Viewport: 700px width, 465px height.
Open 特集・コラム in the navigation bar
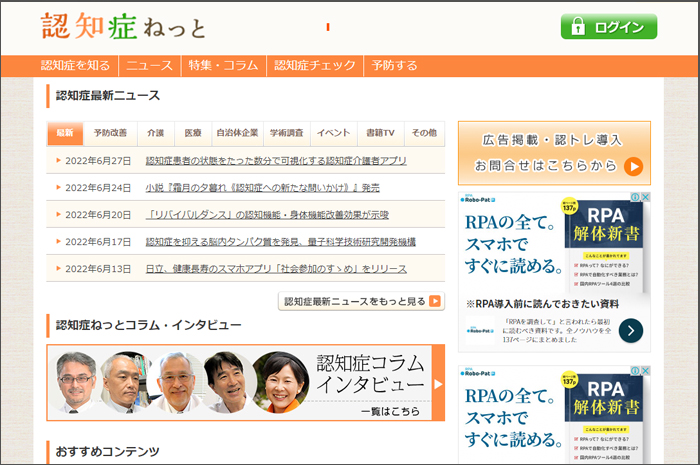[x=223, y=66]
